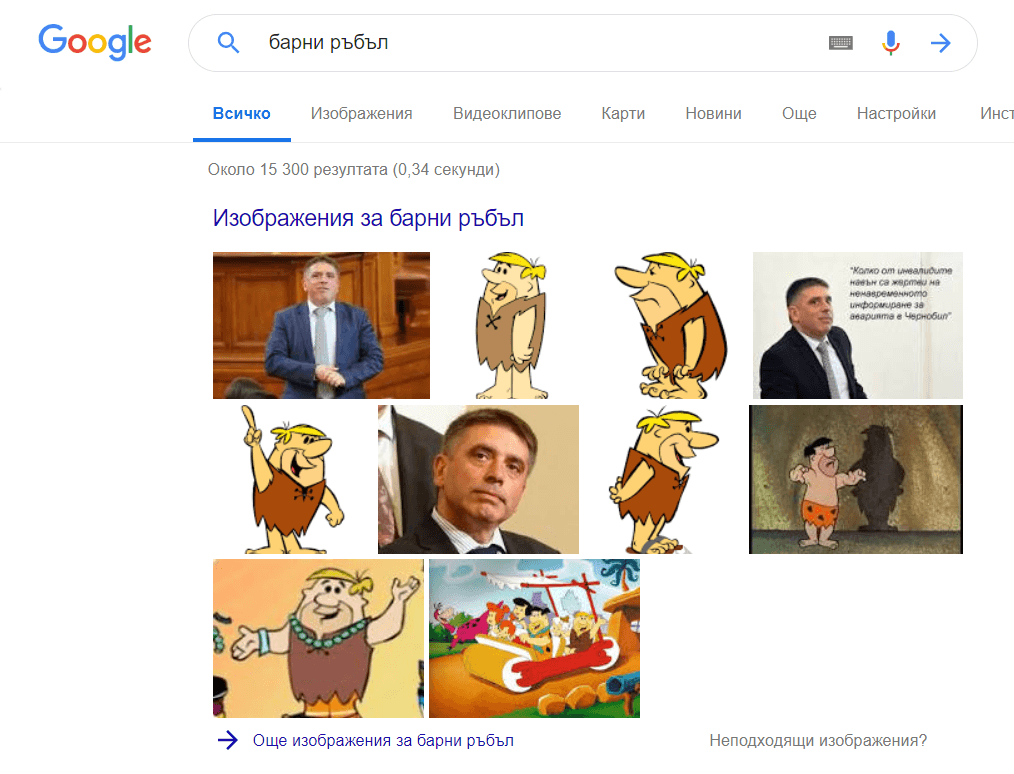The height and width of the screenshot is (774, 1014).
Task: Click into the search text field
Action: pyautogui.click(x=540, y=43)
